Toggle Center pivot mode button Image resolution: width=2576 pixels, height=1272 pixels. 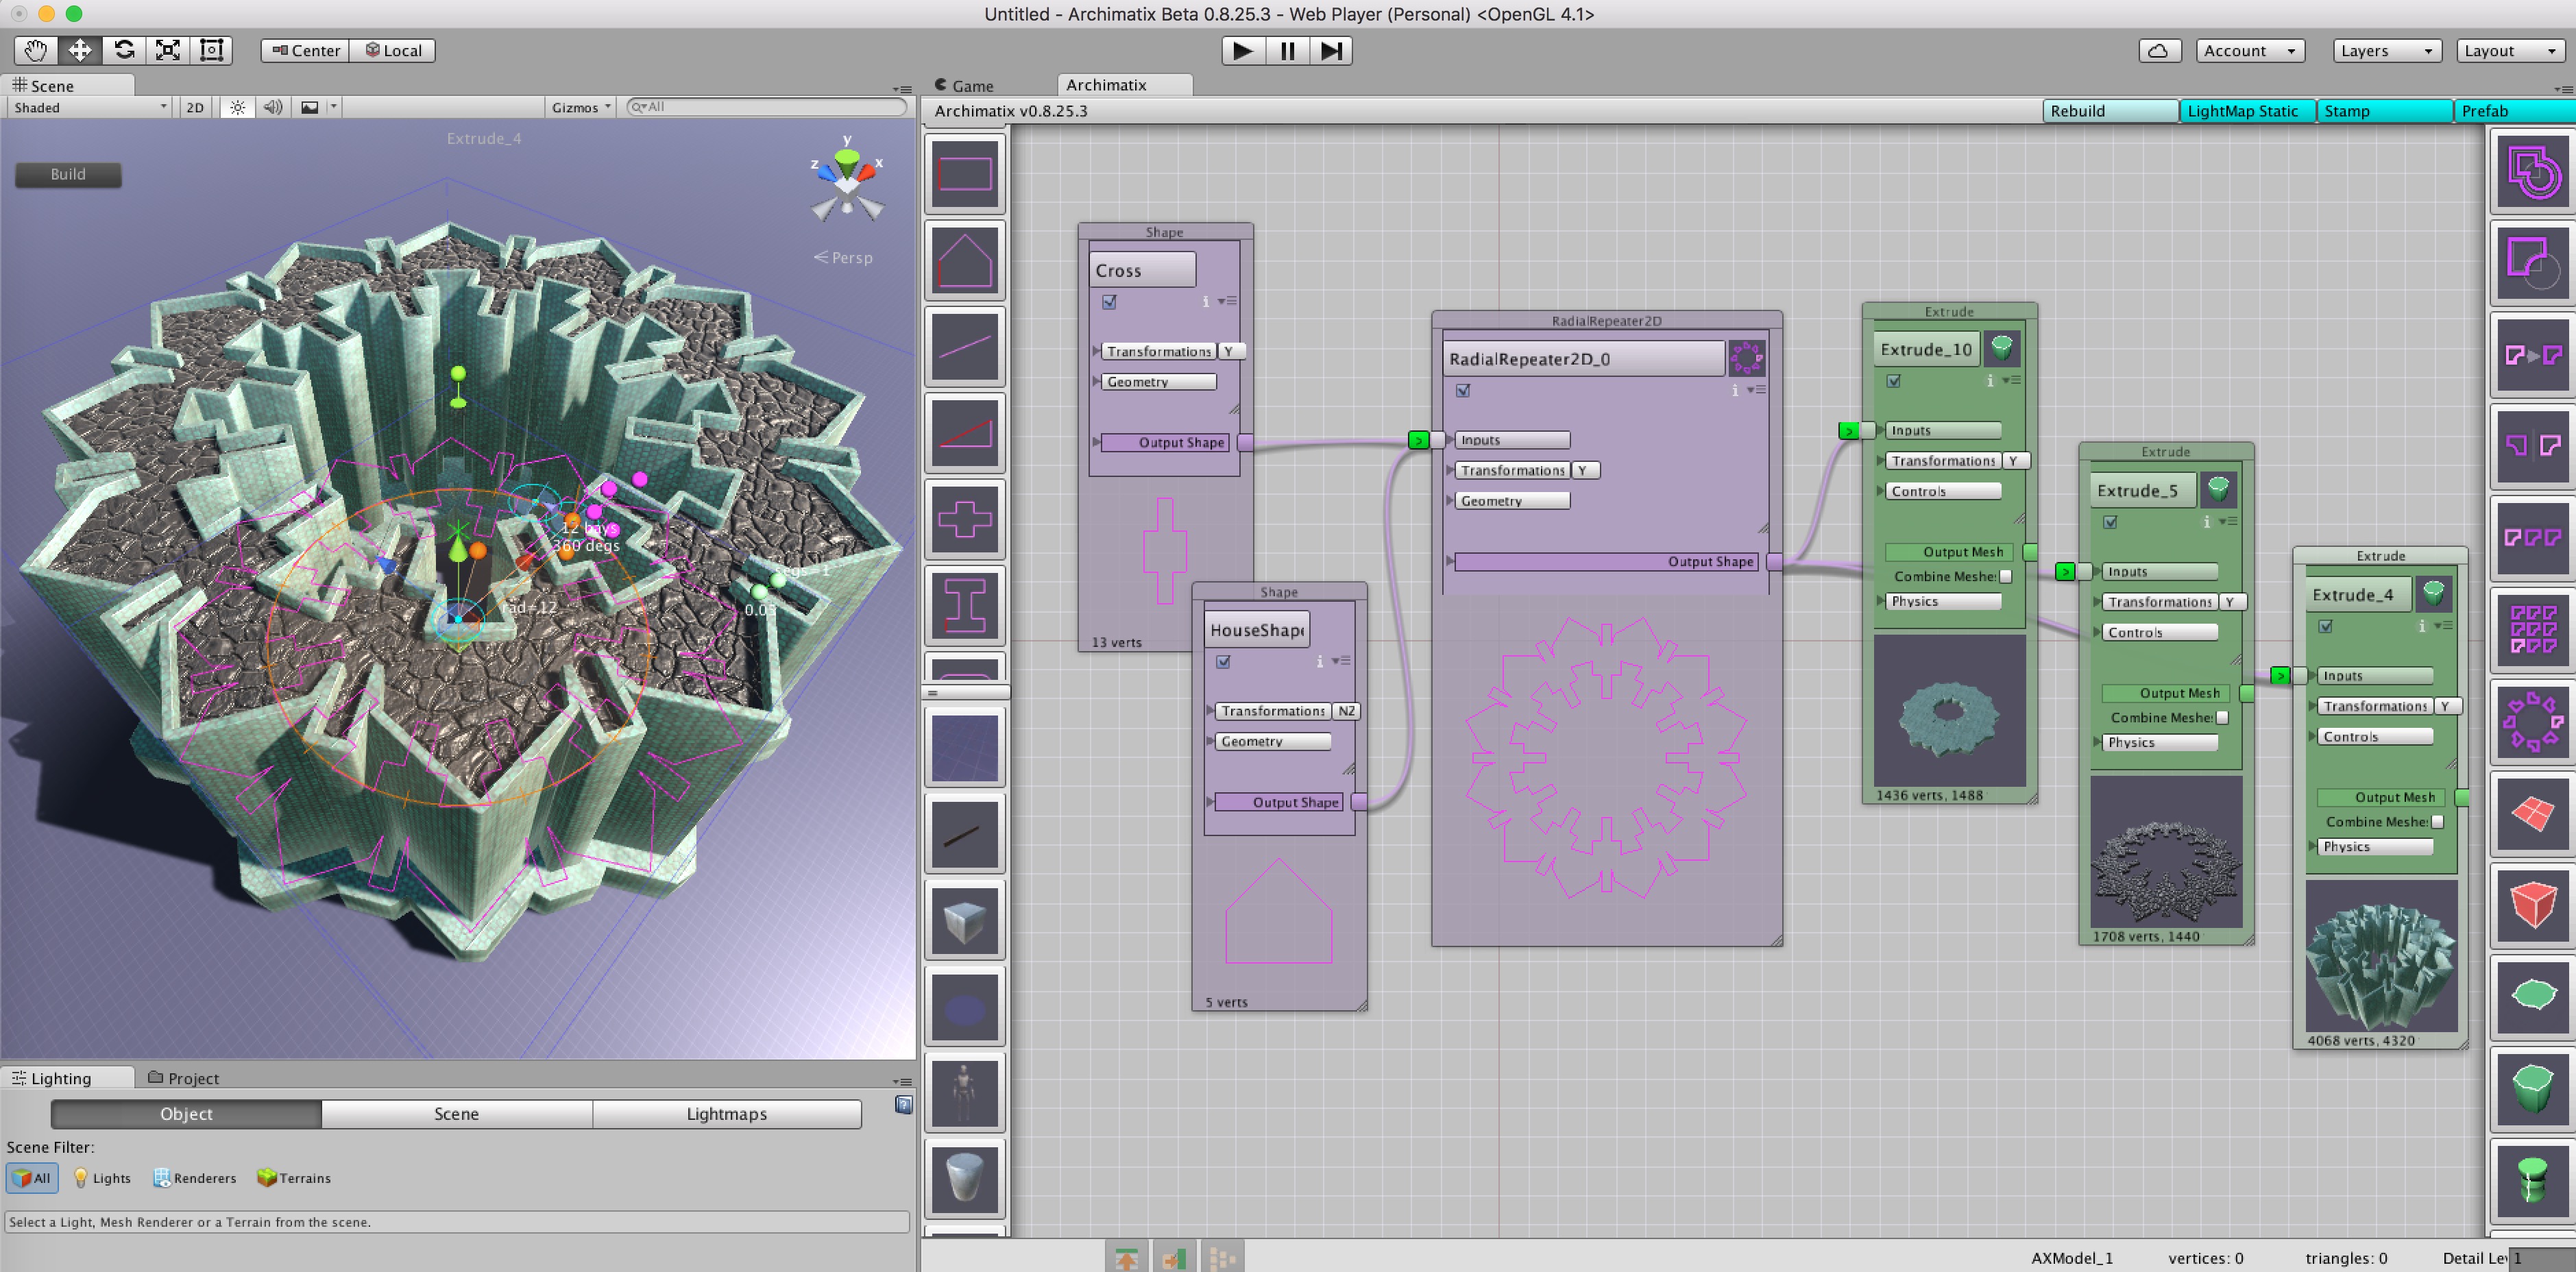305,51
